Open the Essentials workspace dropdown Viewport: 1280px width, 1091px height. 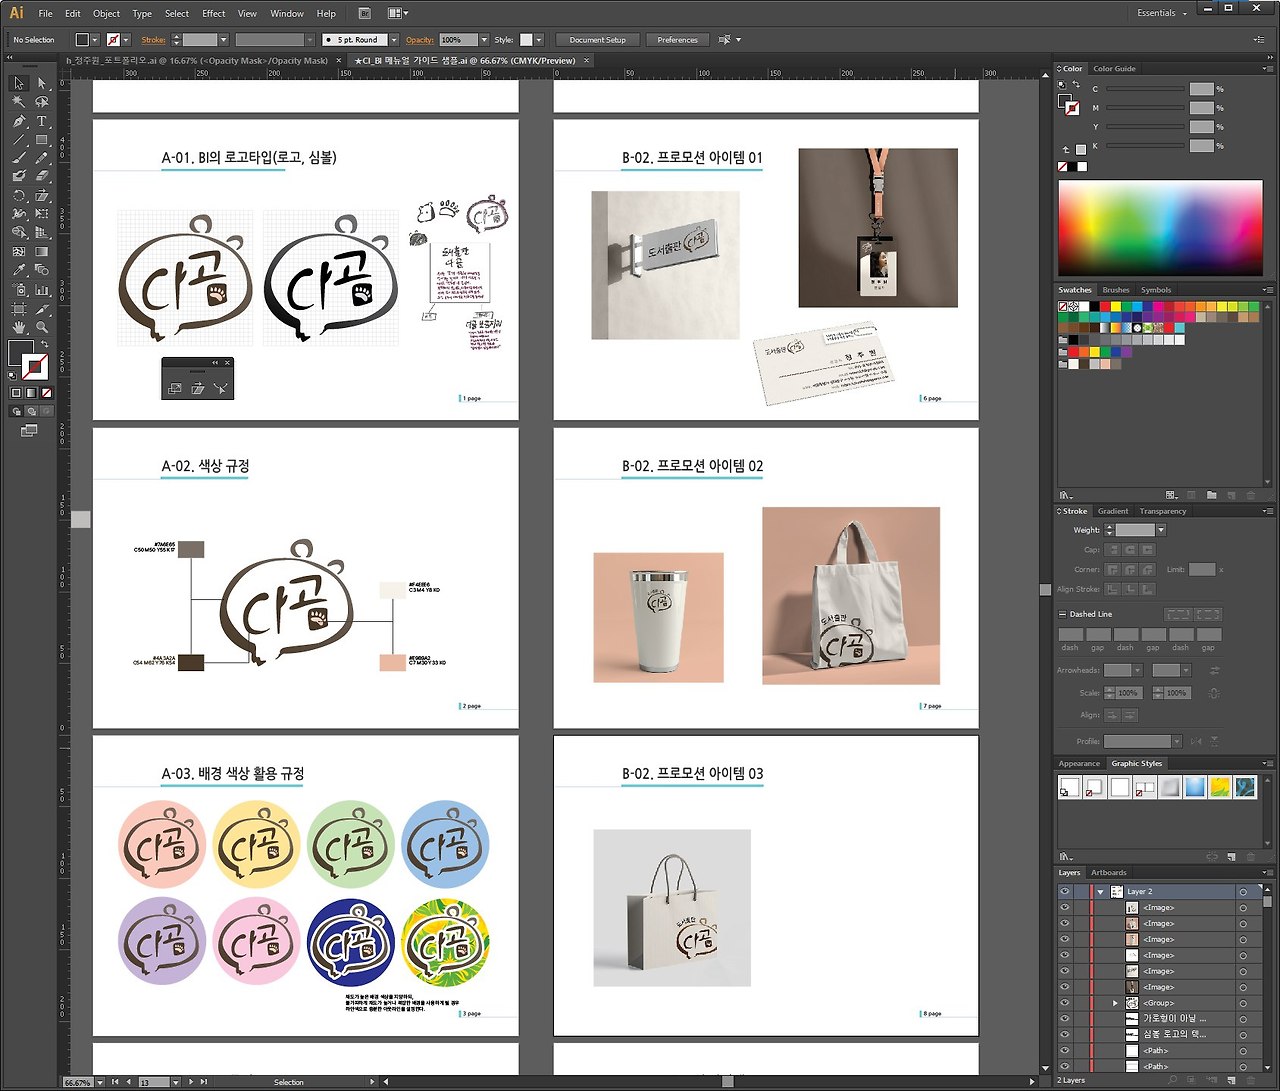[1161, 13]
